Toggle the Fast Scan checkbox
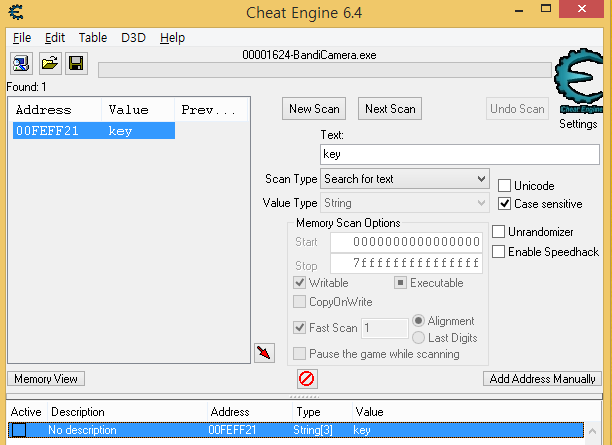The width and height of the screenshot is (612, 445). coord(299,328)
